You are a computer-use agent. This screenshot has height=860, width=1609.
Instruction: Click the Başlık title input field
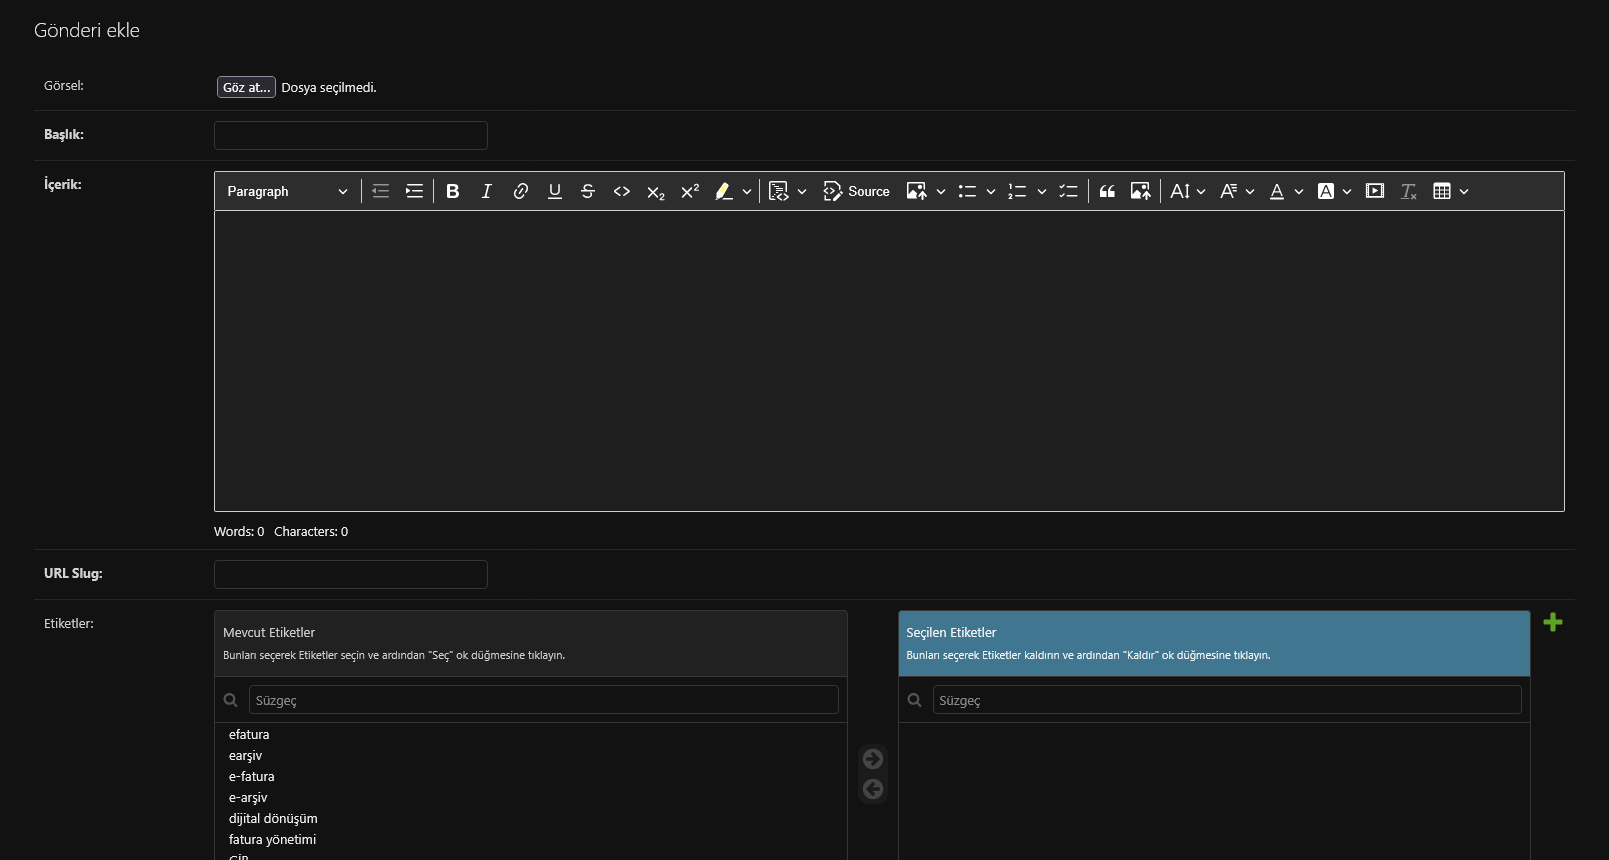point(351,136)
